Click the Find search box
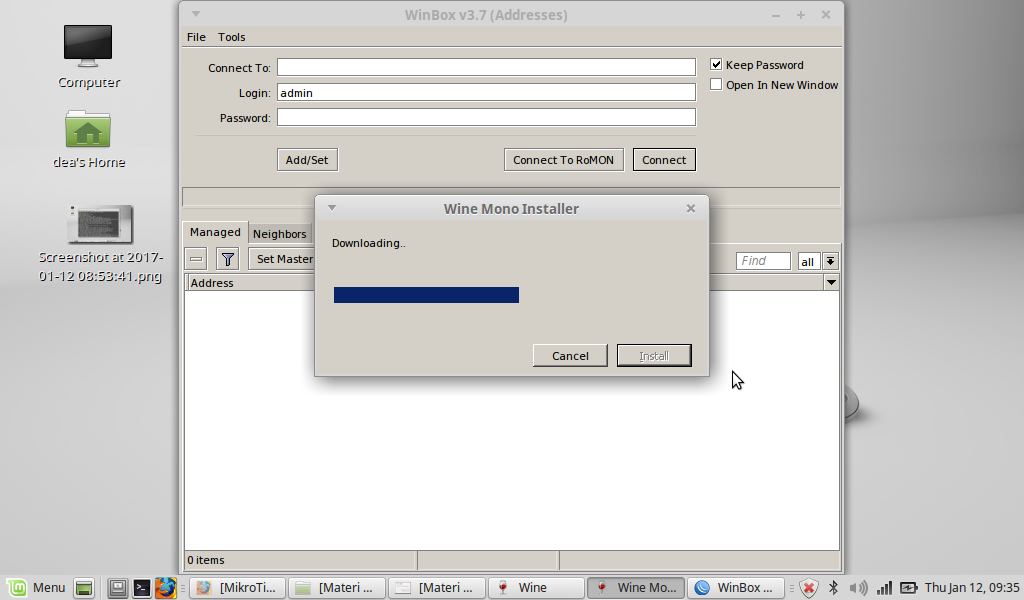The height and width of the screenshot is (600, 1024). [x=763, y=261]
